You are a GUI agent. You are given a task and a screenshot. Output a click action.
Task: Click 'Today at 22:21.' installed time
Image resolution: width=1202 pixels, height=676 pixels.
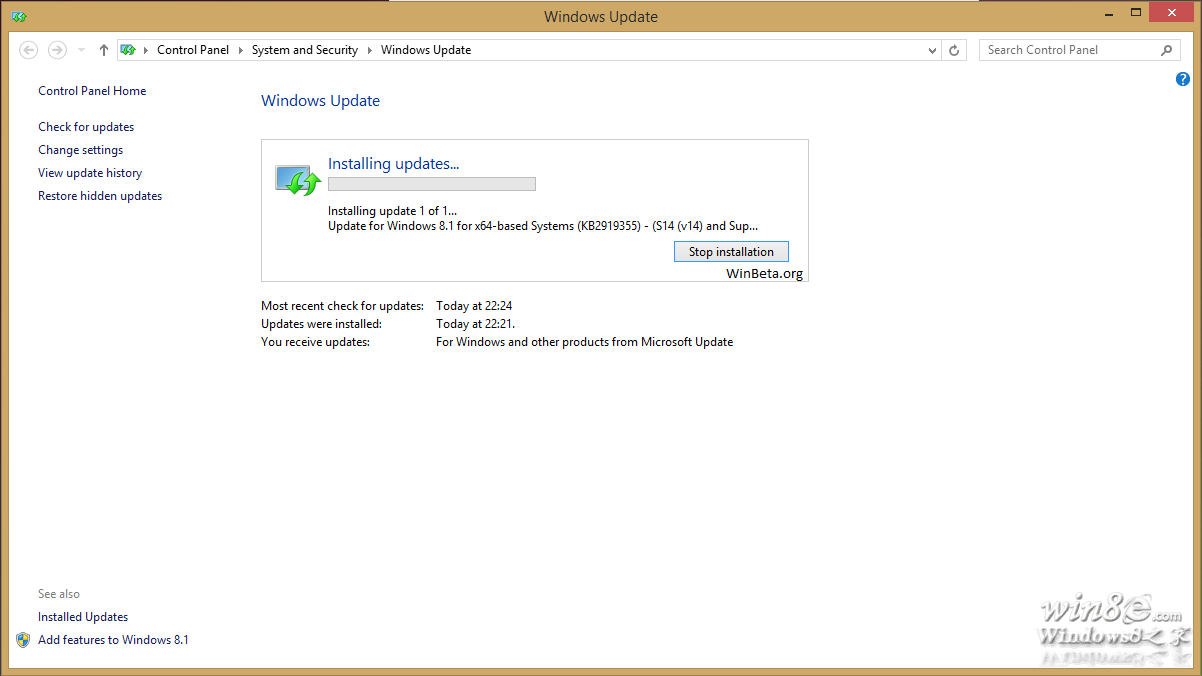476,324
